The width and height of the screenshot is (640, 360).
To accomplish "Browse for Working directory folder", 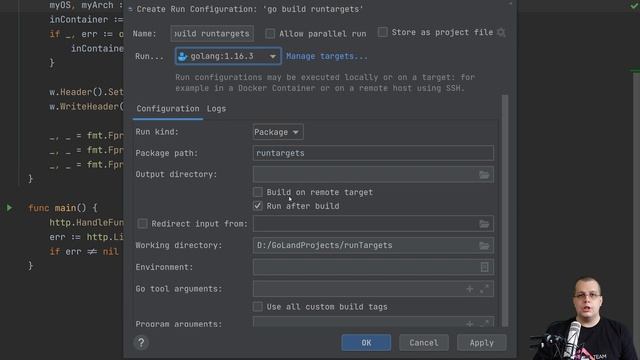I will (x=484, y=245).
